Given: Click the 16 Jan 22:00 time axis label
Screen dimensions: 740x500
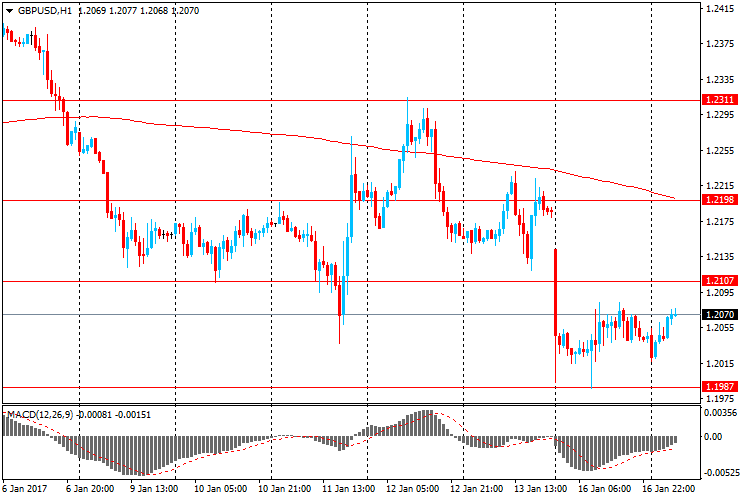Looking at the screenshot, I should 669,488.
